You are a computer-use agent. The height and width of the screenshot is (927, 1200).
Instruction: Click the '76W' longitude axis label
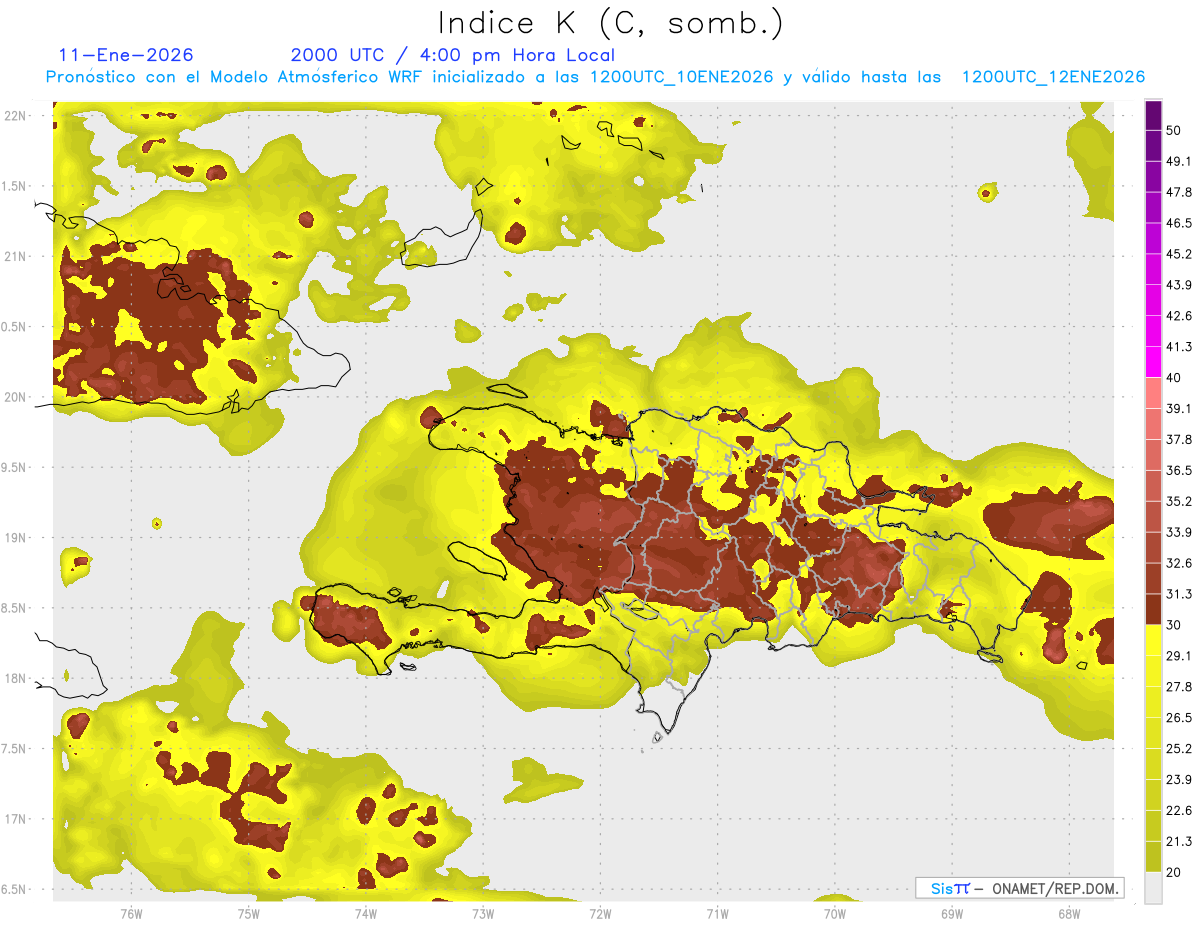[131, 913]
